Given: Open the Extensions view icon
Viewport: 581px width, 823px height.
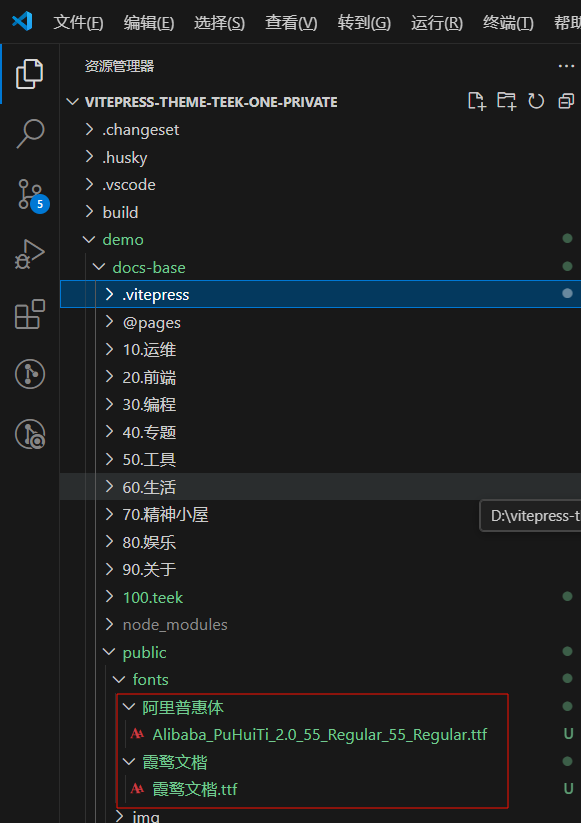Looking at the screenshot, I should coord(30,314).
